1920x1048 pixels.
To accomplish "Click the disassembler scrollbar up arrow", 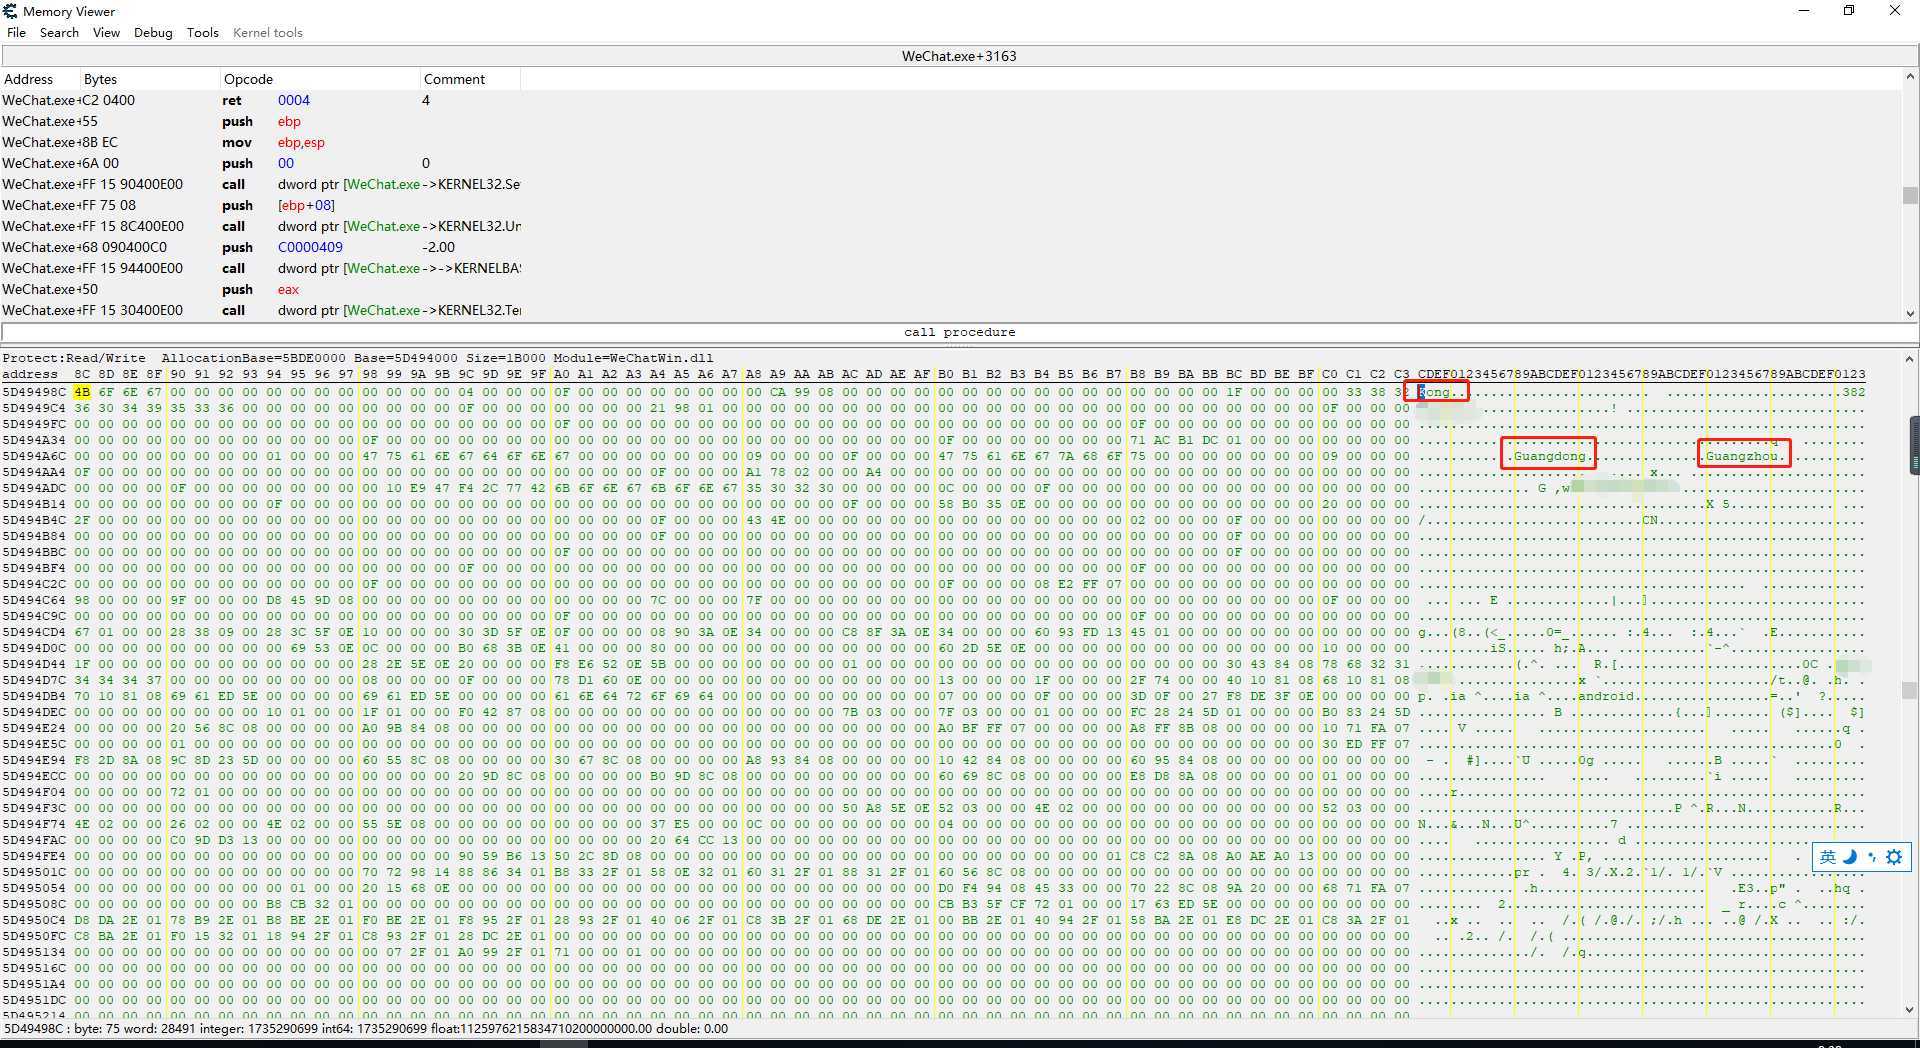I will [x=1910, y=76].
